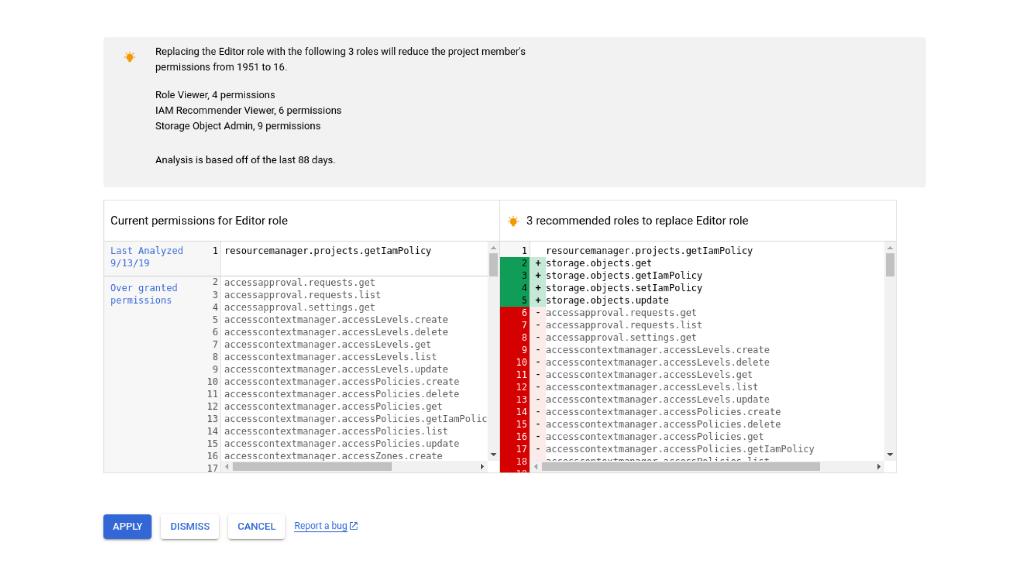The height and width of the screenshot is (576, 1024).
Task: Select line 13 accessPolicies.getIamPolicy in the current permissions pane
Action: point(356,419)
